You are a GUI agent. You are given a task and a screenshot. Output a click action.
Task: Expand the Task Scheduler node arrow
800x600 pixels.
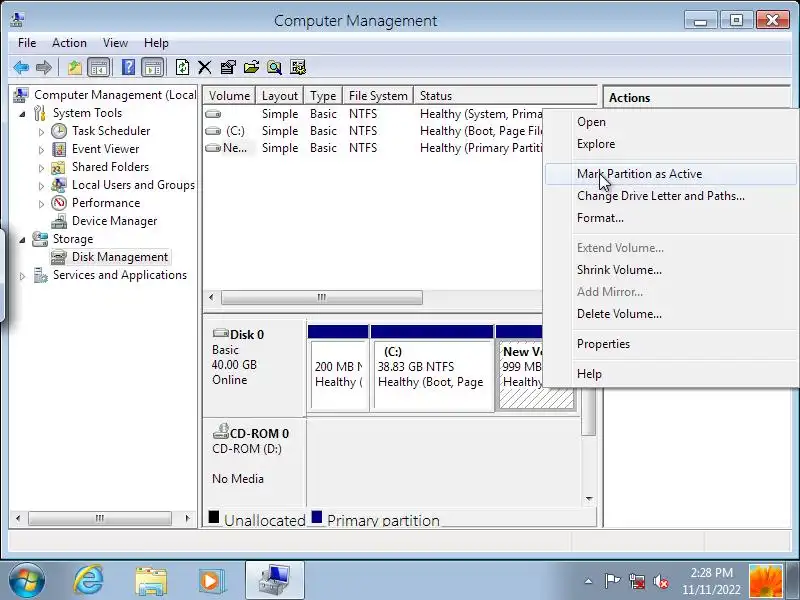coord(41,132)
